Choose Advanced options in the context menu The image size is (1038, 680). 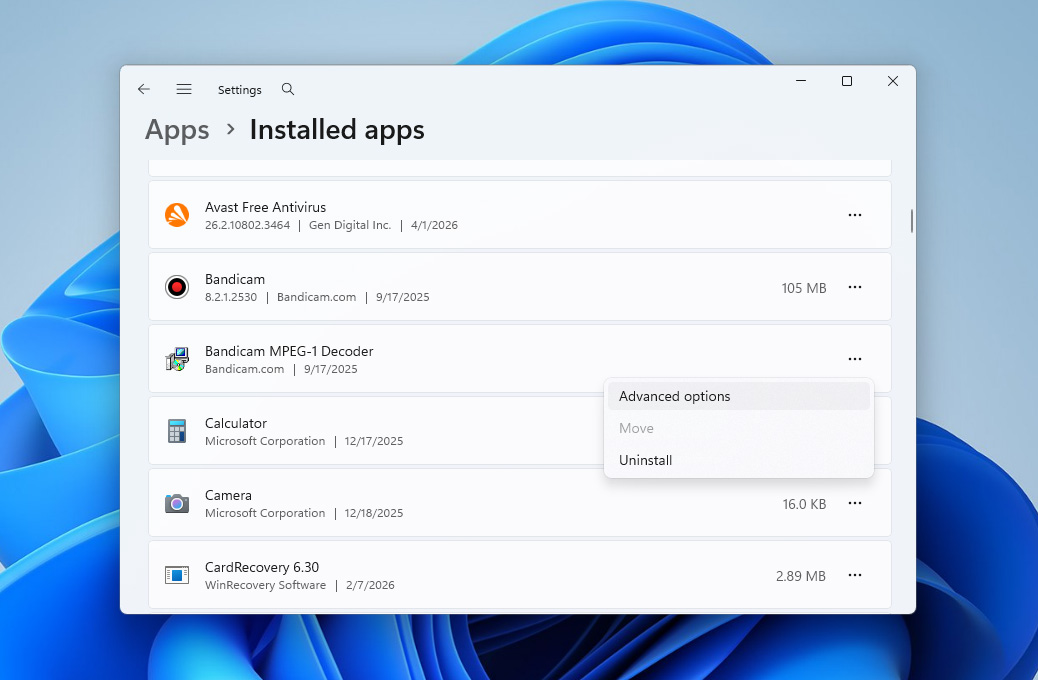click(739, 396)
